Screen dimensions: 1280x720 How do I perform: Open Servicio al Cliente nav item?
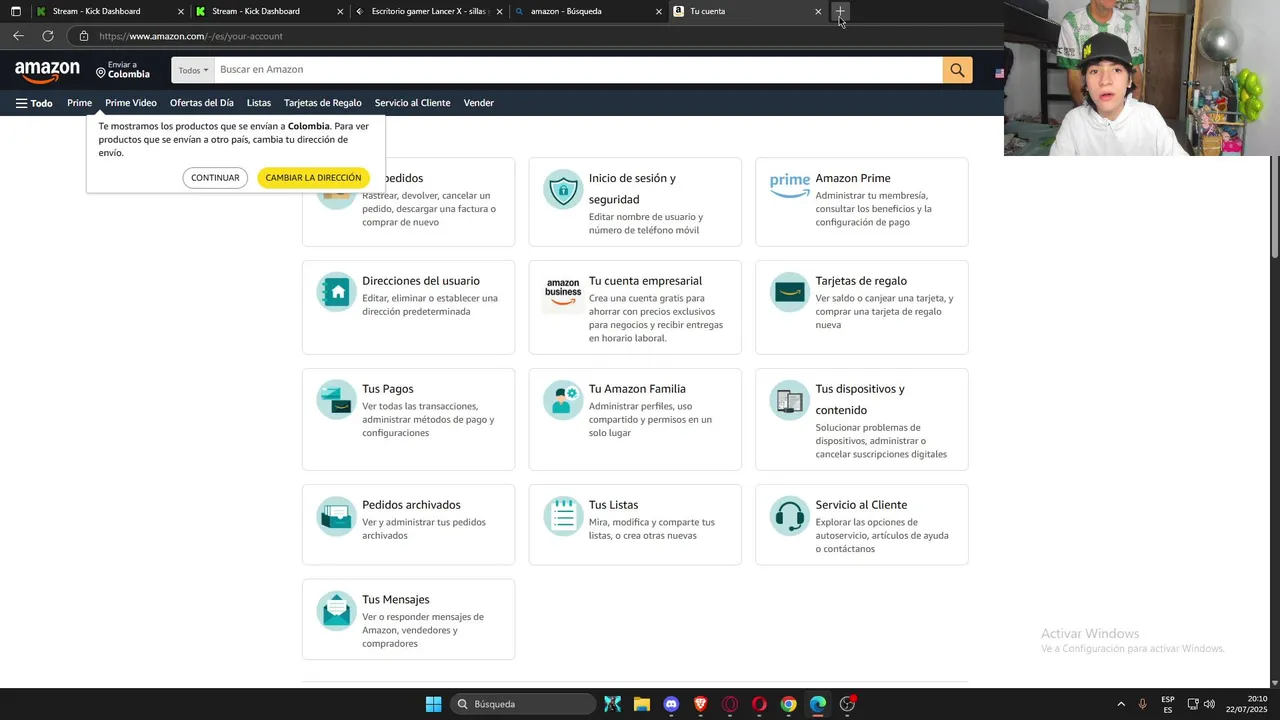[x=413, y=103]
